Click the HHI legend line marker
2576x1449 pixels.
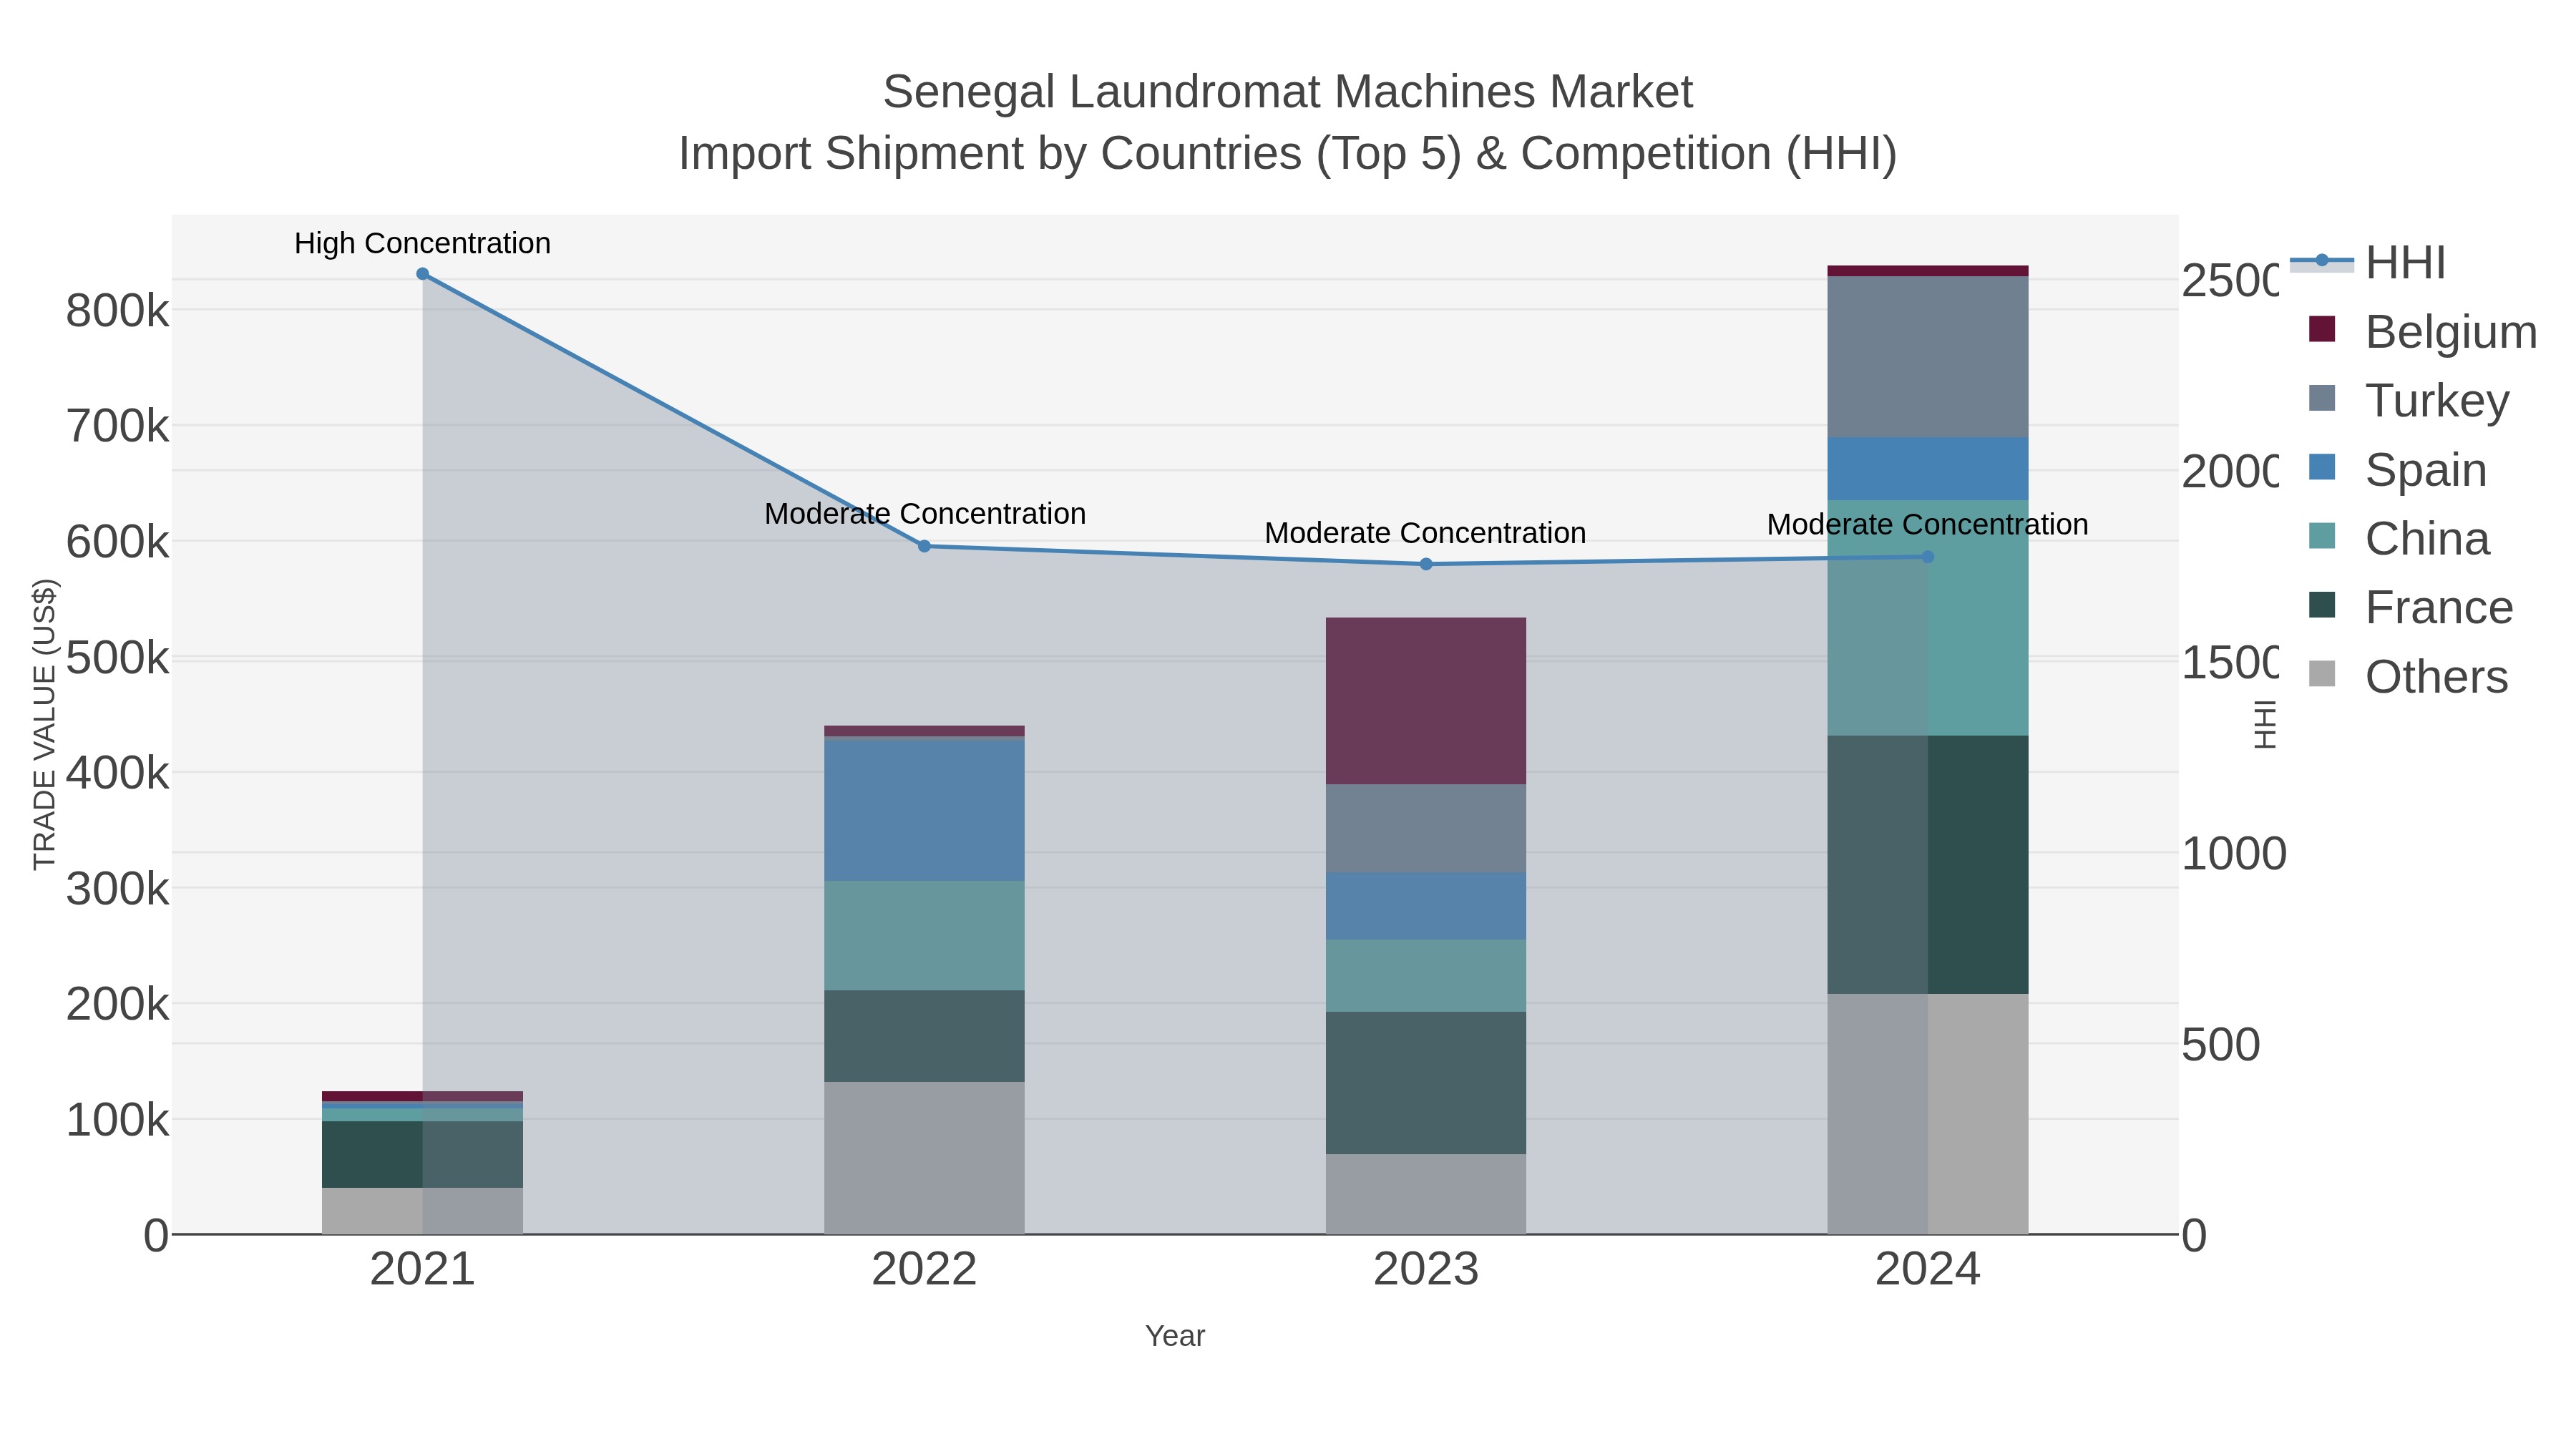coord(2322,261)
